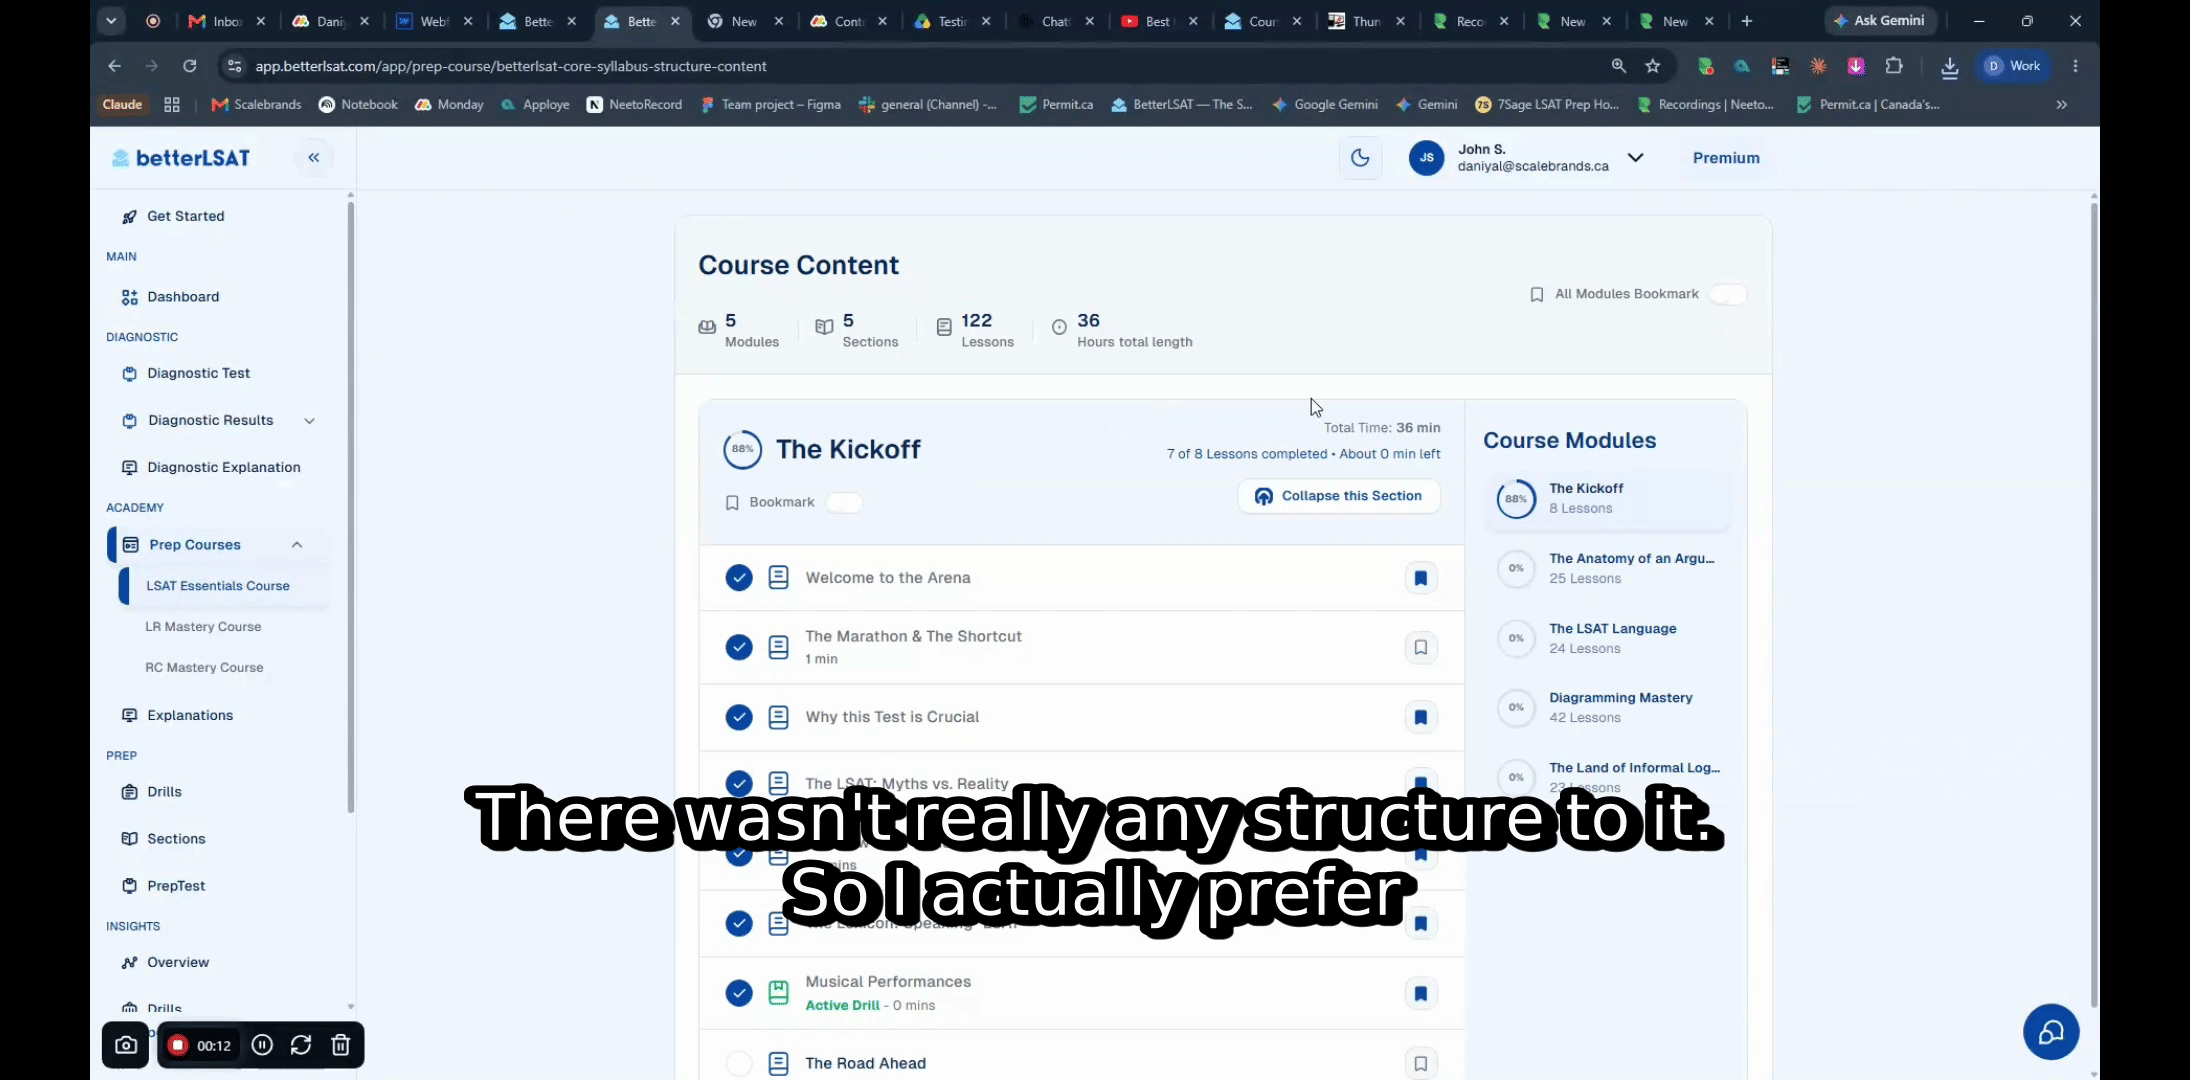This screenshot has height=1080, width=2190.
Task: Take a screenshot with the camera icon
Action: coord(126,1045)
